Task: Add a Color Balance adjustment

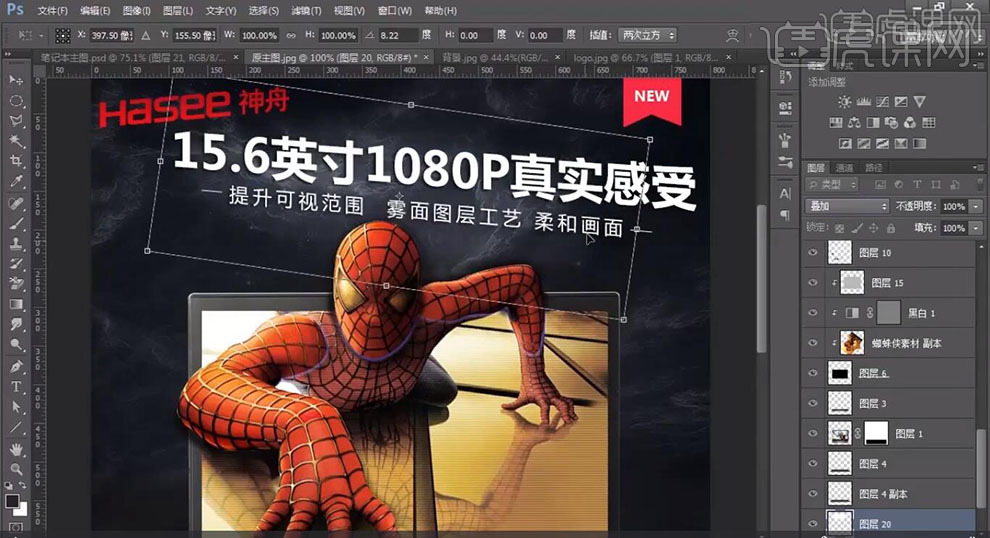Action: point(855,123)
